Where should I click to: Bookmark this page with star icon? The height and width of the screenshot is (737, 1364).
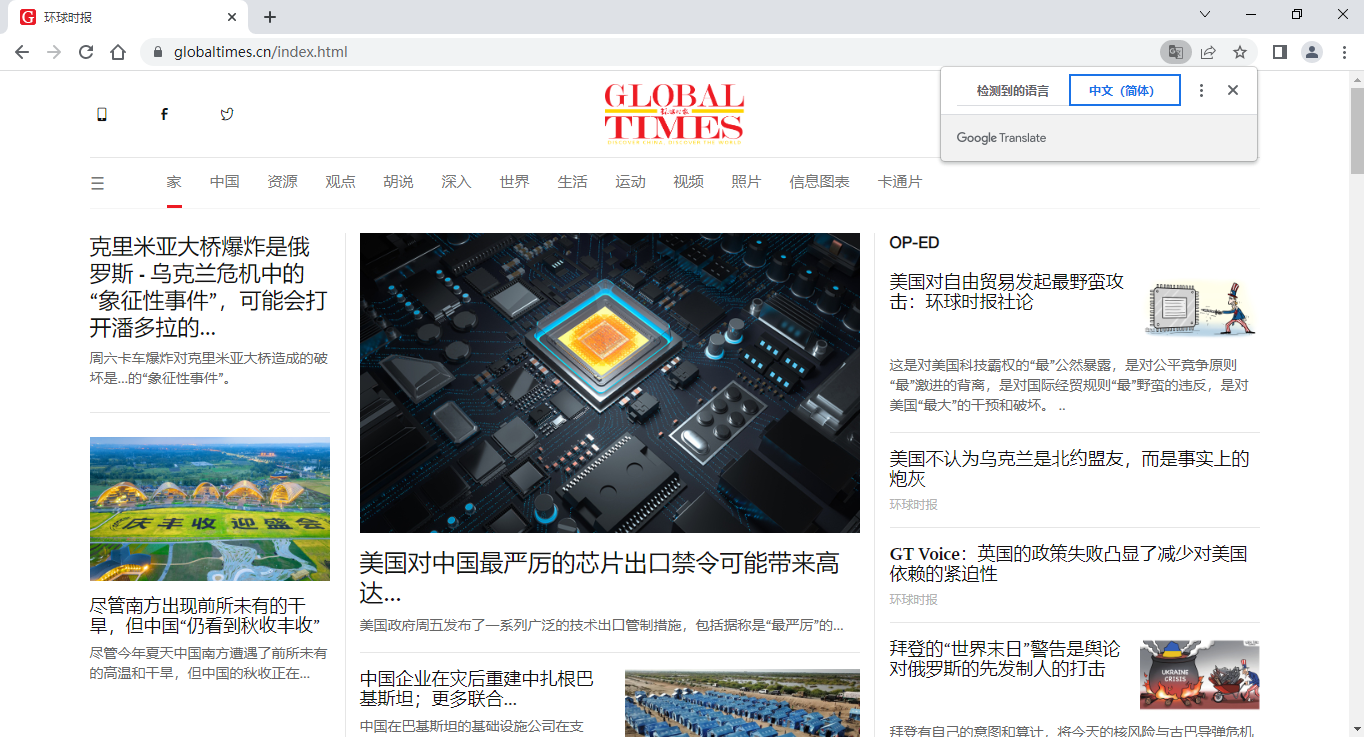click(1240, 52)
